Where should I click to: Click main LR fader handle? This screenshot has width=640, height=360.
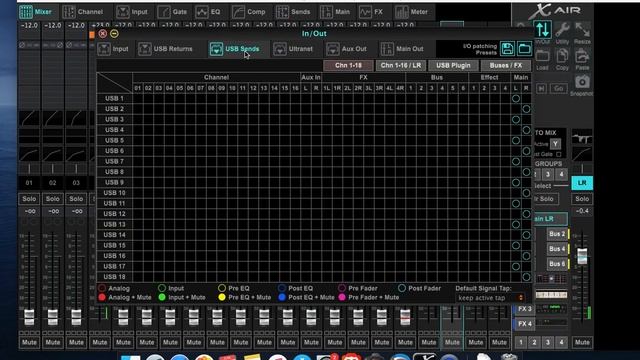[582, 256]
